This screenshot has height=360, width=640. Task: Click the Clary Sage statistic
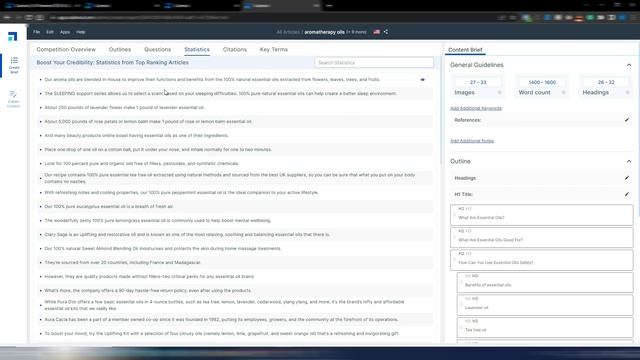click(187, 235)
